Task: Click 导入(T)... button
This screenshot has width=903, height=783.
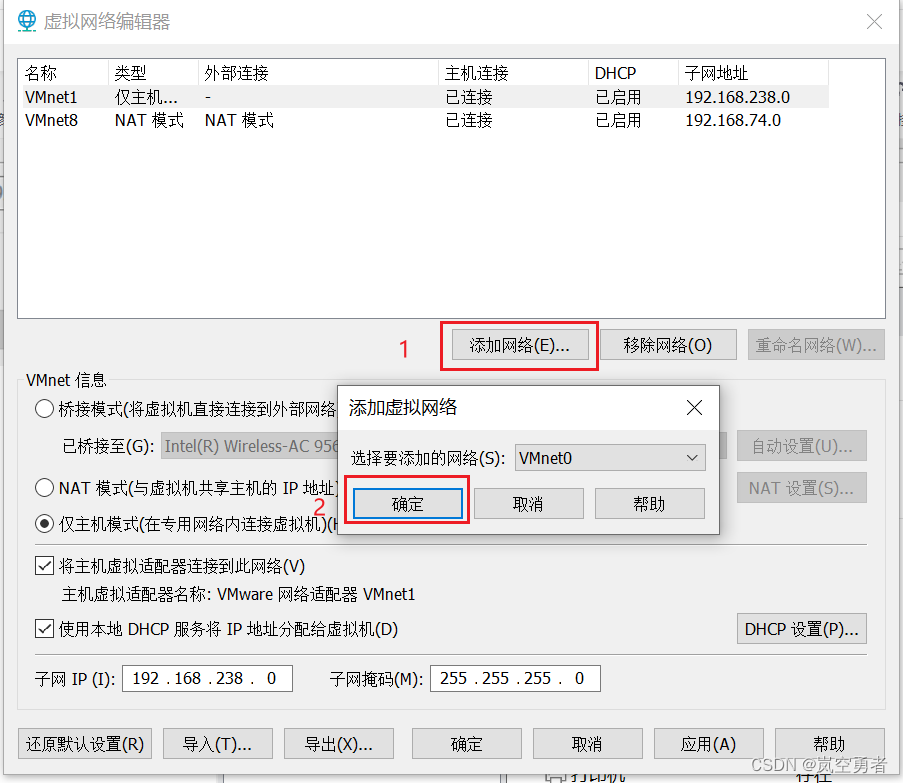Action: tap(218, 744)
